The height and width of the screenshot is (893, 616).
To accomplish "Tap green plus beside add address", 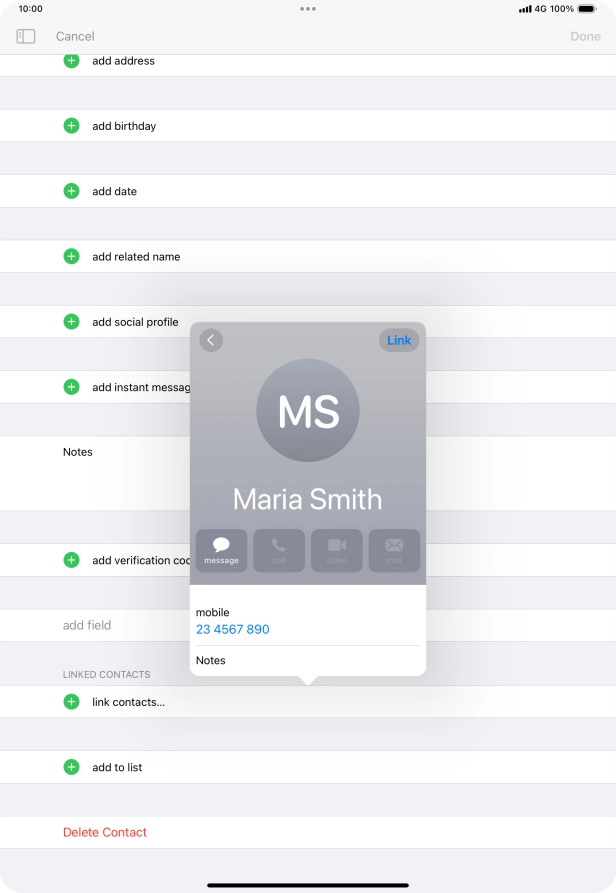I will [x=71, y=61].
